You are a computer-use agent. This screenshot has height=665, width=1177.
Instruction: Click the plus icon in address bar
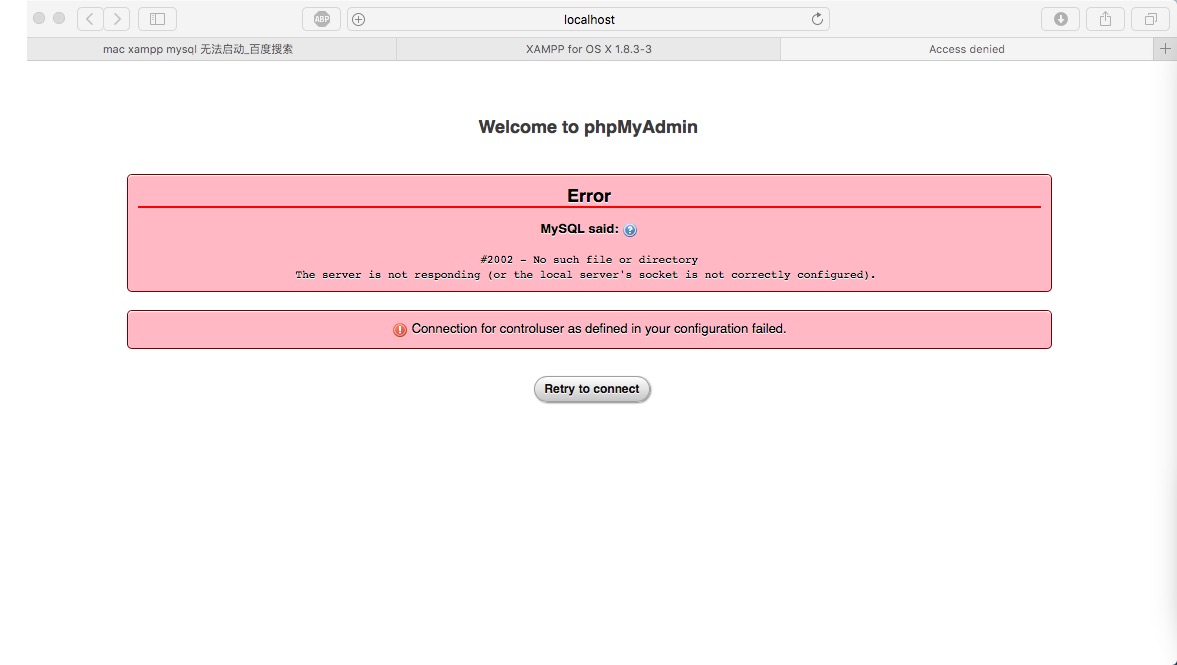pos(359,20)
